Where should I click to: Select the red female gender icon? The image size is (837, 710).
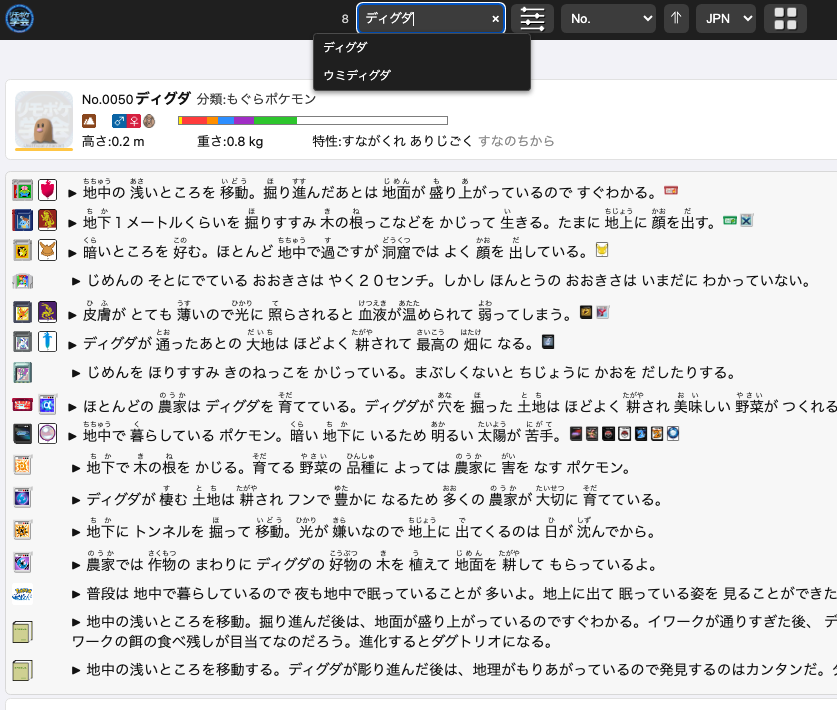[133, 121]
